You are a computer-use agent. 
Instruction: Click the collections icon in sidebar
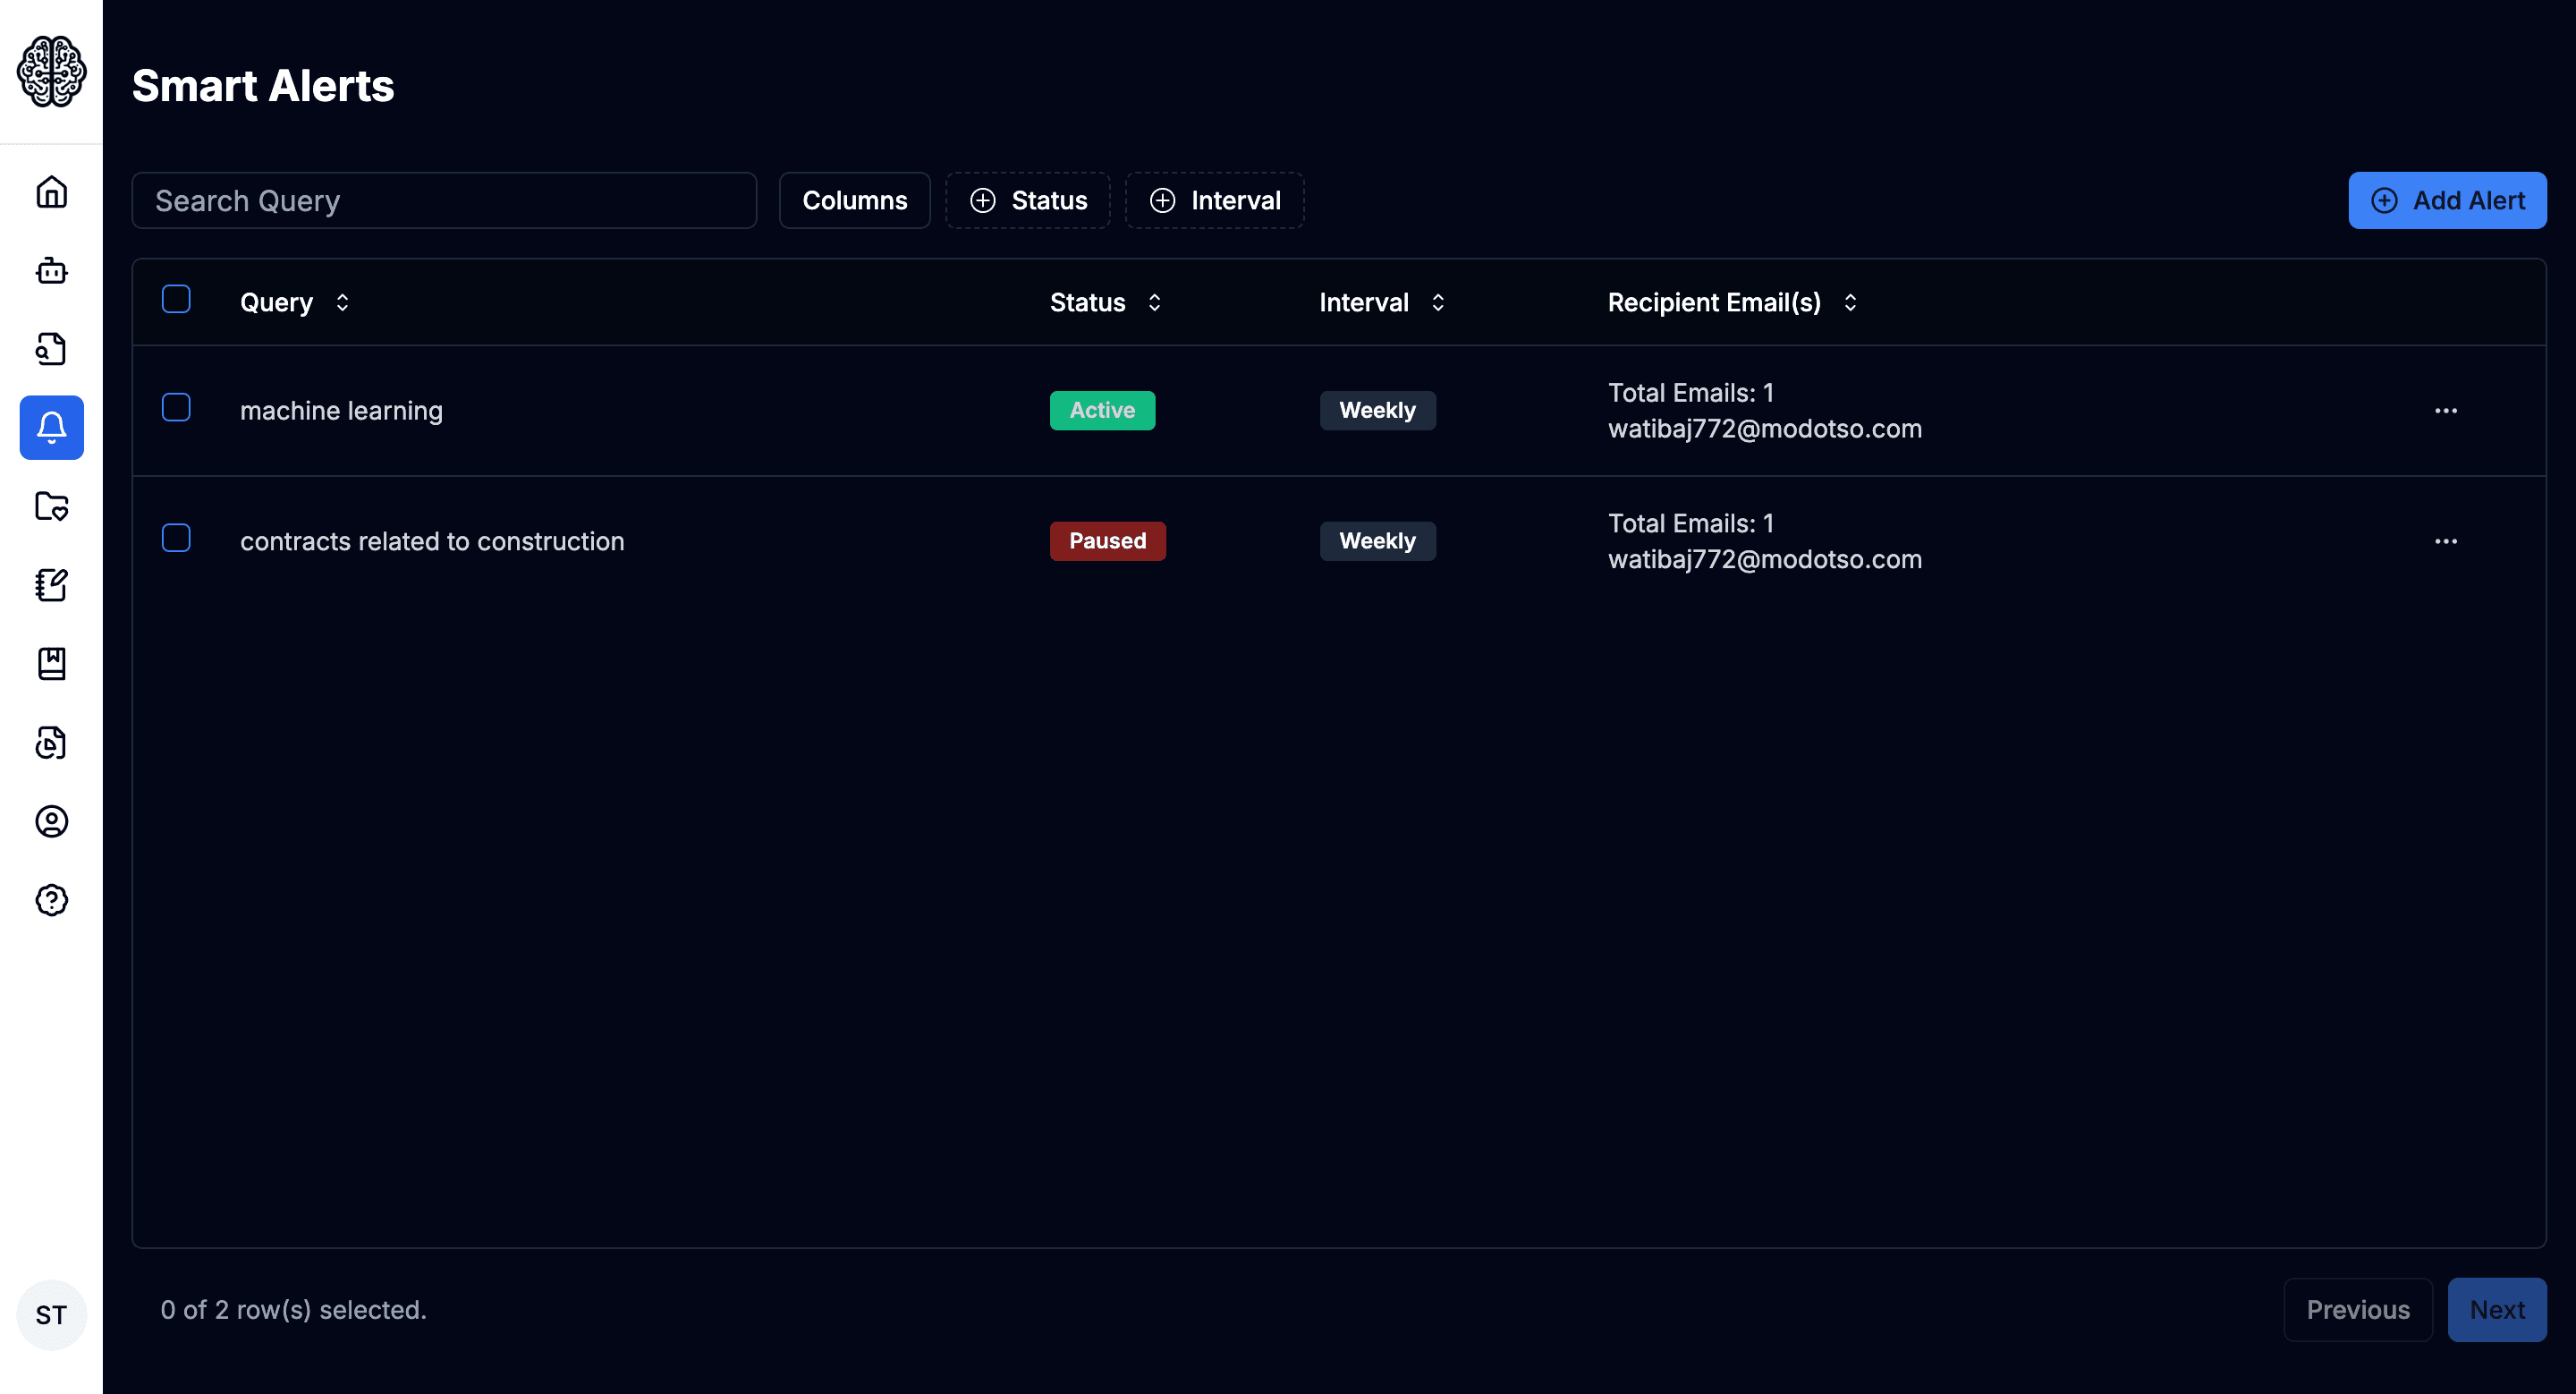(x=52, y=506)
